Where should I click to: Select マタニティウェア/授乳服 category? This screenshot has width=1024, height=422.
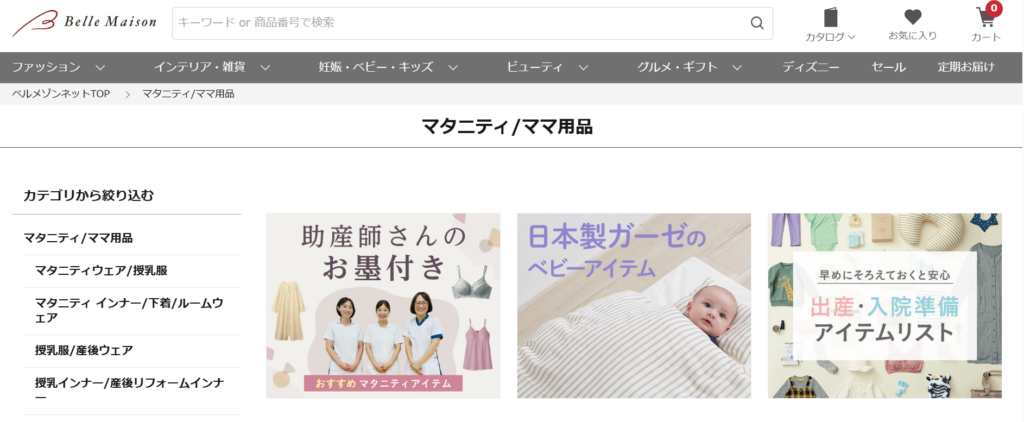101,270
